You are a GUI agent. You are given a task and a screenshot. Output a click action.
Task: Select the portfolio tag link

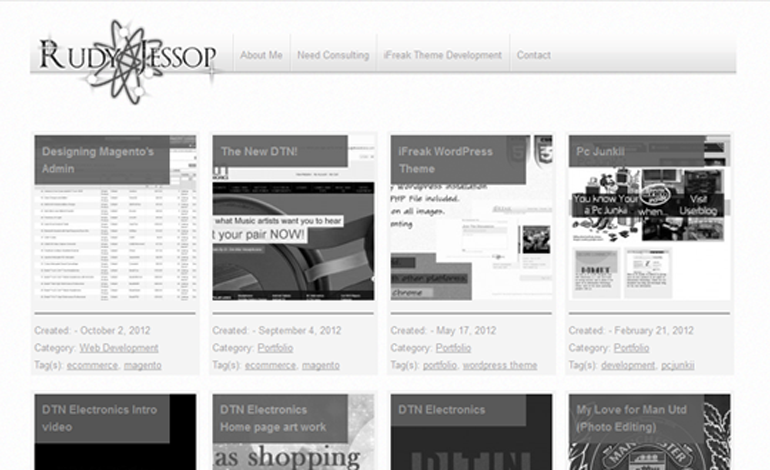[440, 365]
